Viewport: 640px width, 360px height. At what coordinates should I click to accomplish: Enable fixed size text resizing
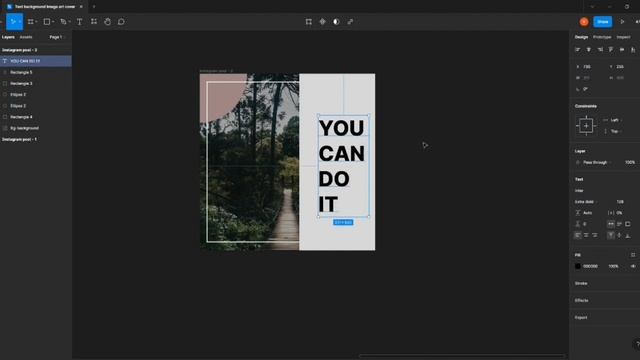tap(628, 224)
